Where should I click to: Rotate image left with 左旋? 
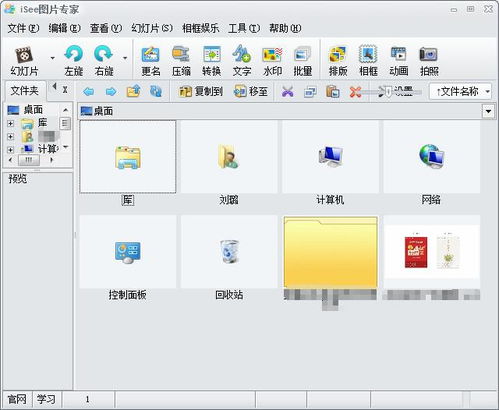(74, 61)
